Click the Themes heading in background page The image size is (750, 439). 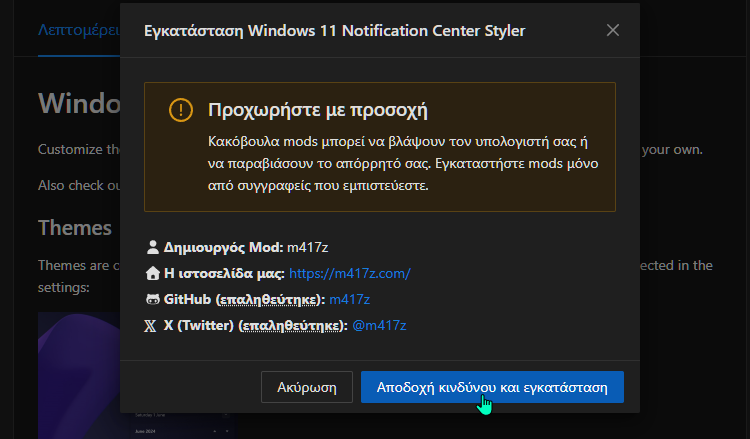75,228
